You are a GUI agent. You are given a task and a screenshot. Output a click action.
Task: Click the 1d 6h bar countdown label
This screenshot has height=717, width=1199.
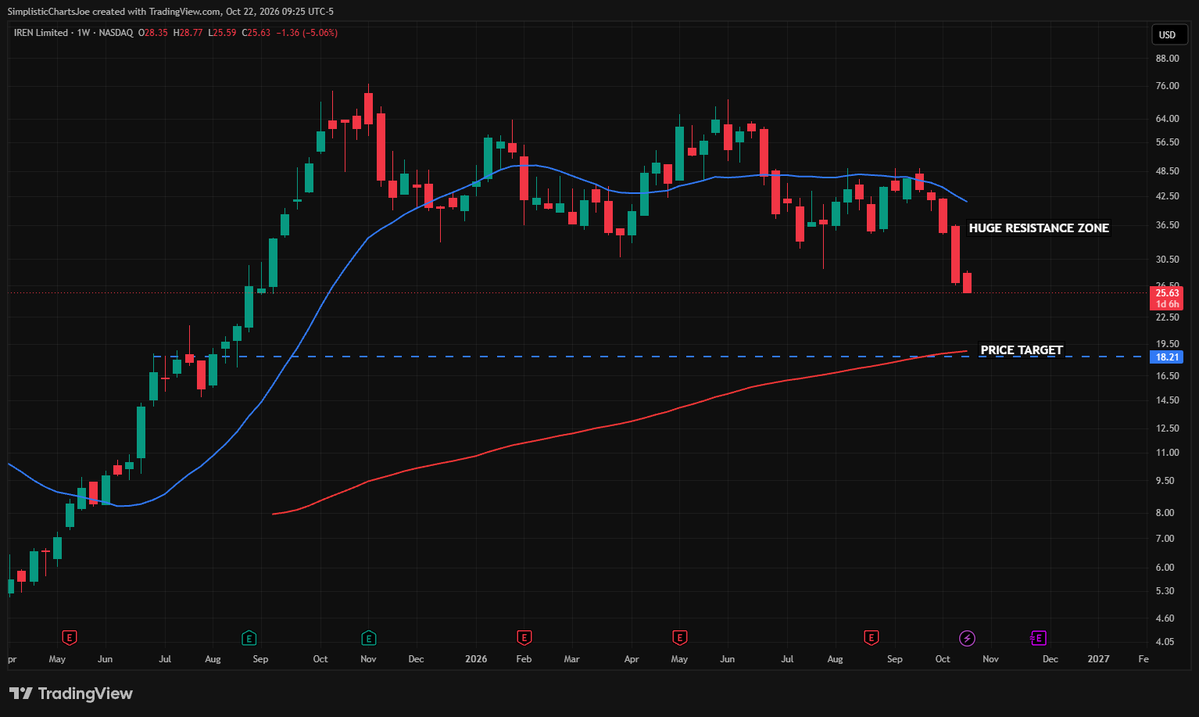(1167, 304)
